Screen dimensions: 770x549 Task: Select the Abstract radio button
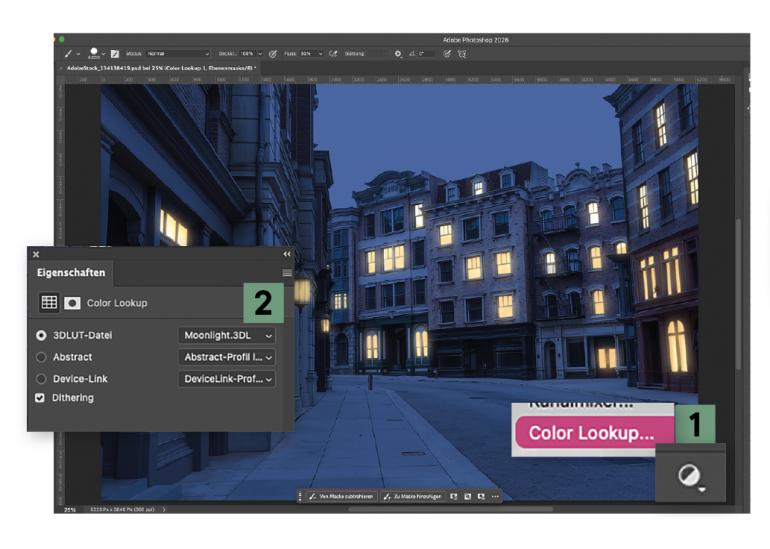pos(41,357)
